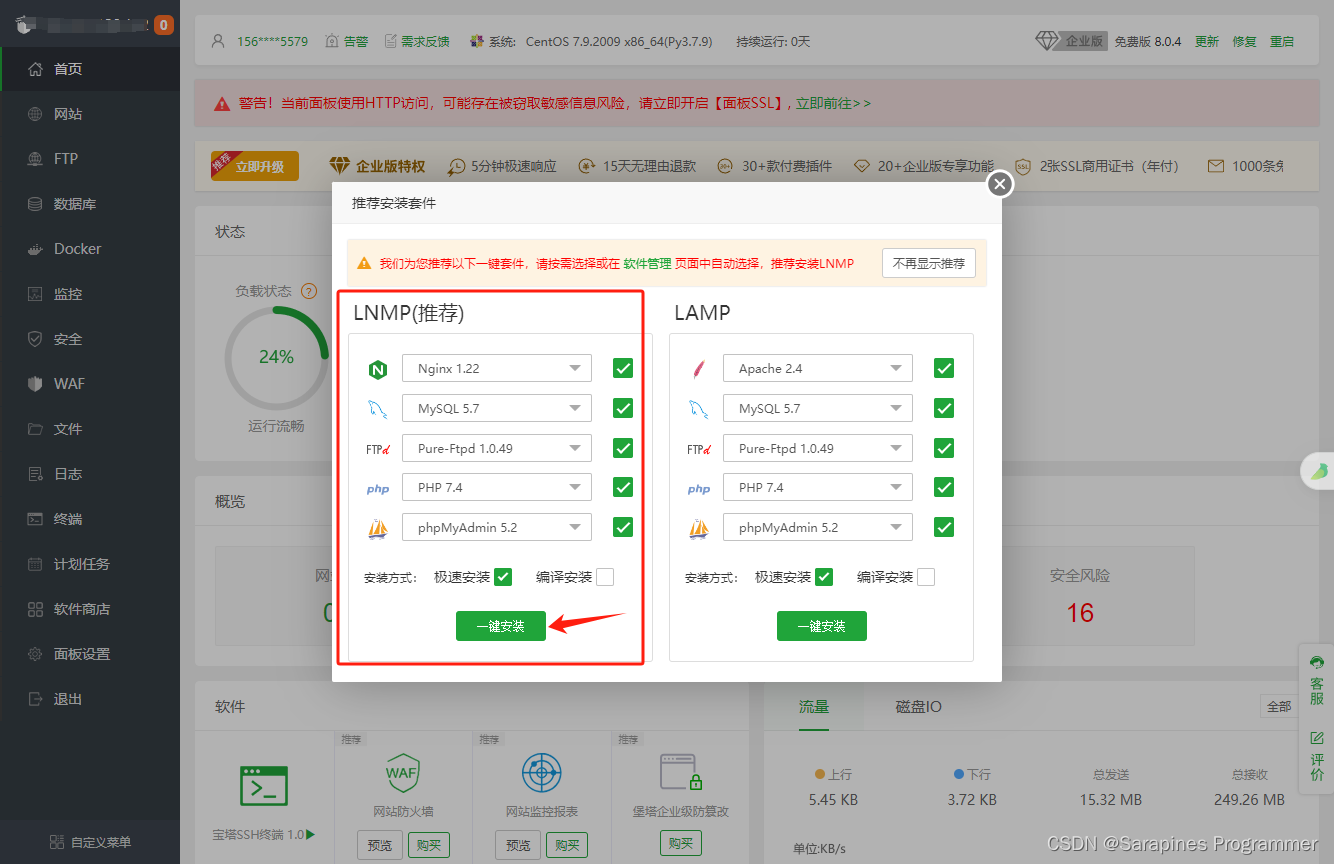Uncheck the Nginx 1.22 checkbox in LNMP
Viewport: 1334px width, 864px height.
(623, 369)
